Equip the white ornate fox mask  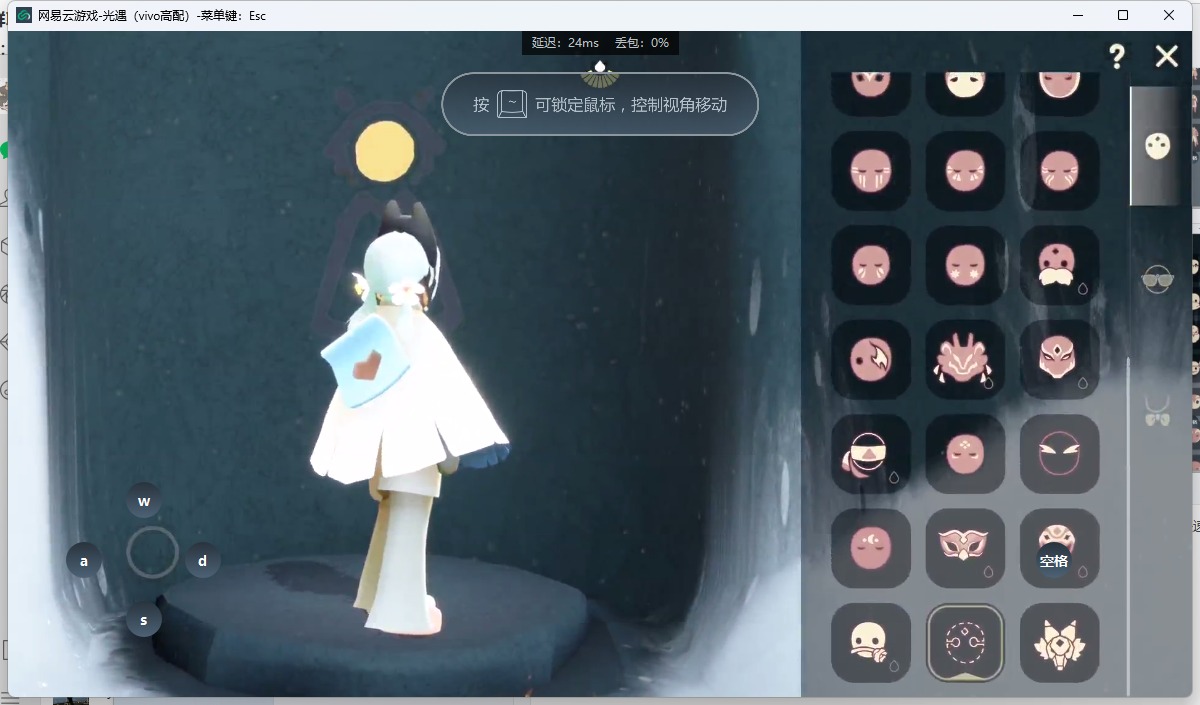(1059, 642)
